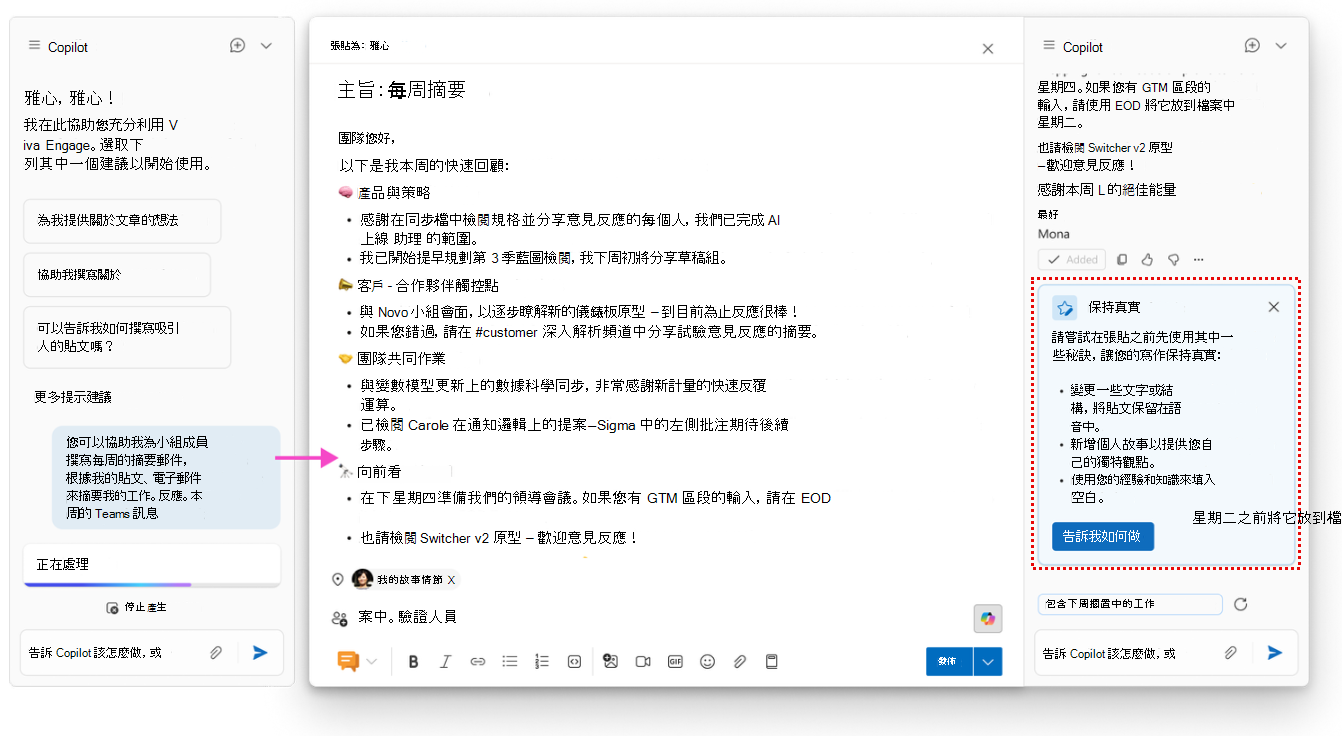Viewport: 1342px width, 736px height.
Task: Close the 保持真實 tip card
Action: click(1273, 307)
